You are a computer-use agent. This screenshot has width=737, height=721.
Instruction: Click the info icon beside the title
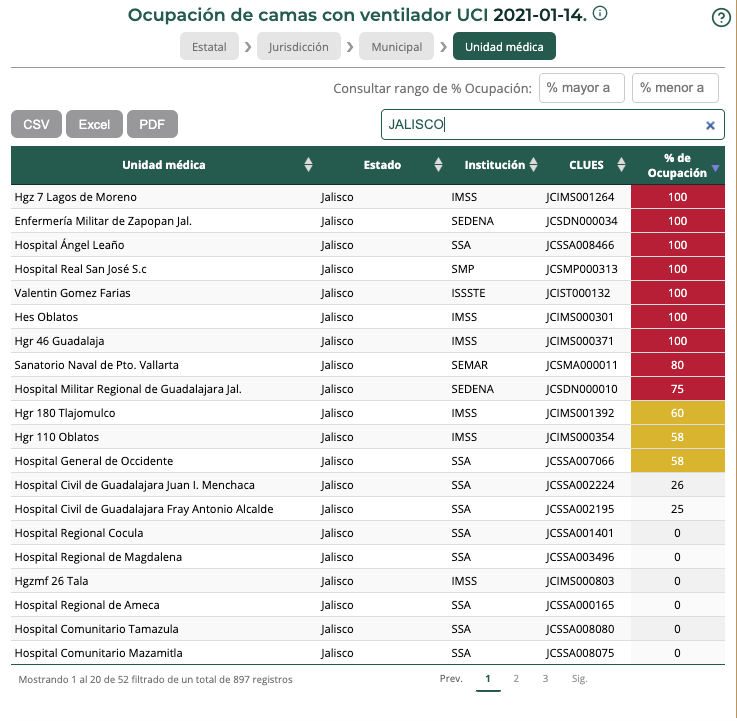(599, 15)
